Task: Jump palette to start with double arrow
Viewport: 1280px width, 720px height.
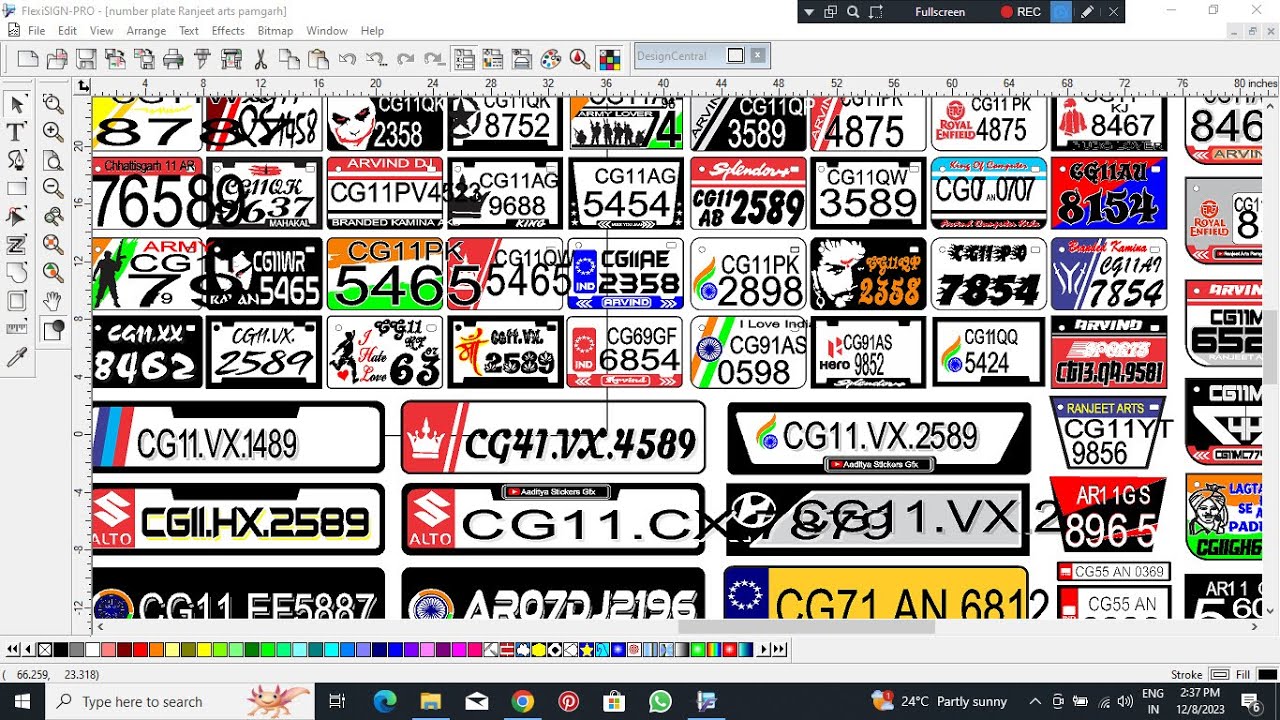Action: click(x=12, y=650)
